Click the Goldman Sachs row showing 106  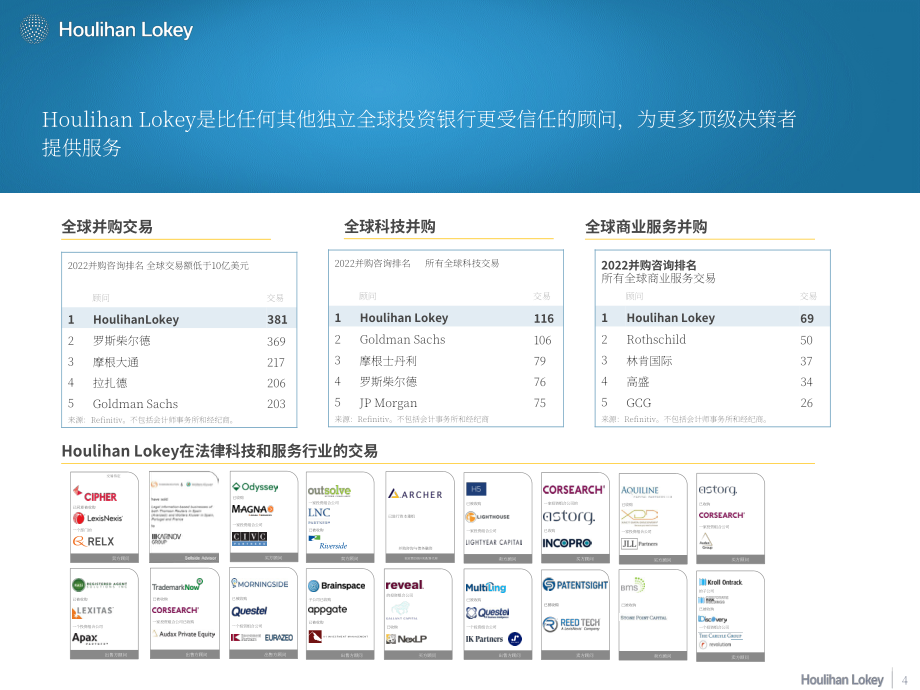(446, 340)
